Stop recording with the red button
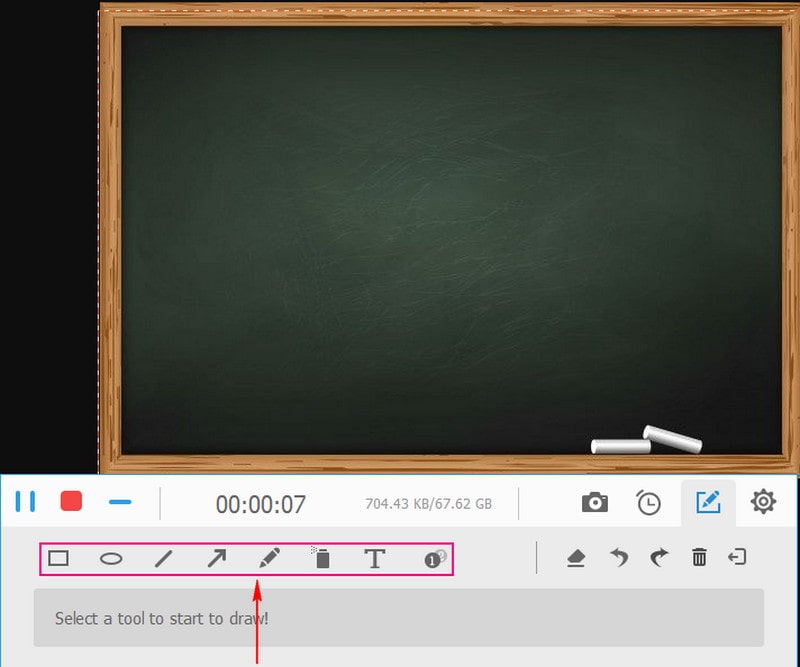The height and width of the screenshot is (667, 800). tap(71, 501)
